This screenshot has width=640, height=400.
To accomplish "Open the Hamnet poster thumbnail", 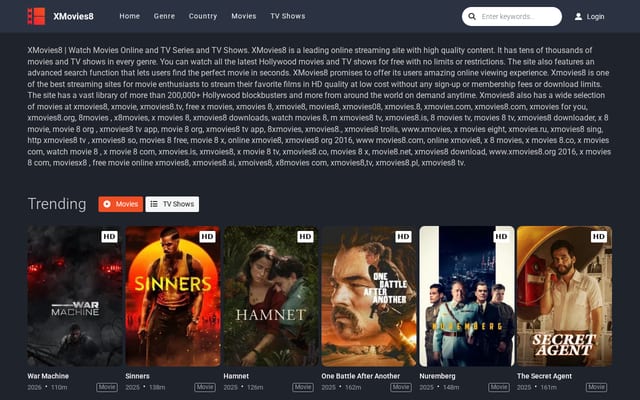I will (271, 296).
